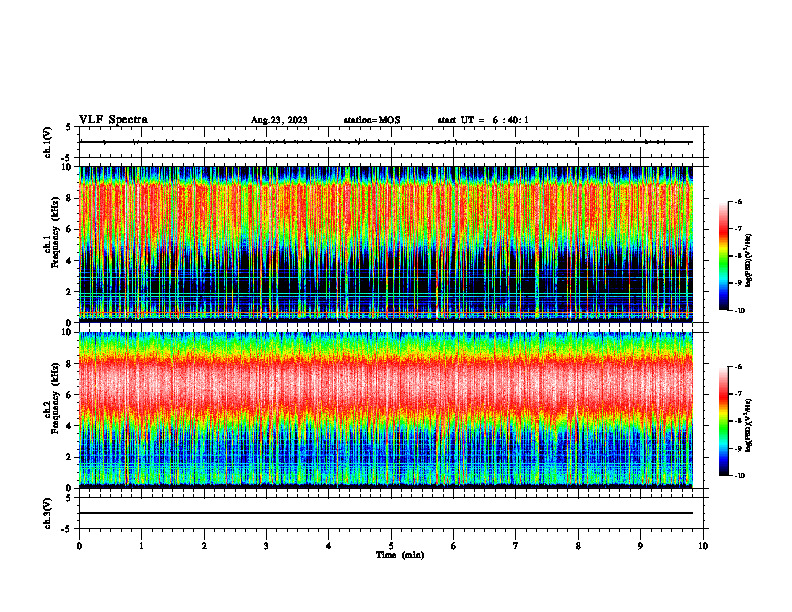This screenshot has height=612, width=792.
Task: Click the ch.1 spectrogram panel
Action: pyautogui.click(x=386, y=244)
